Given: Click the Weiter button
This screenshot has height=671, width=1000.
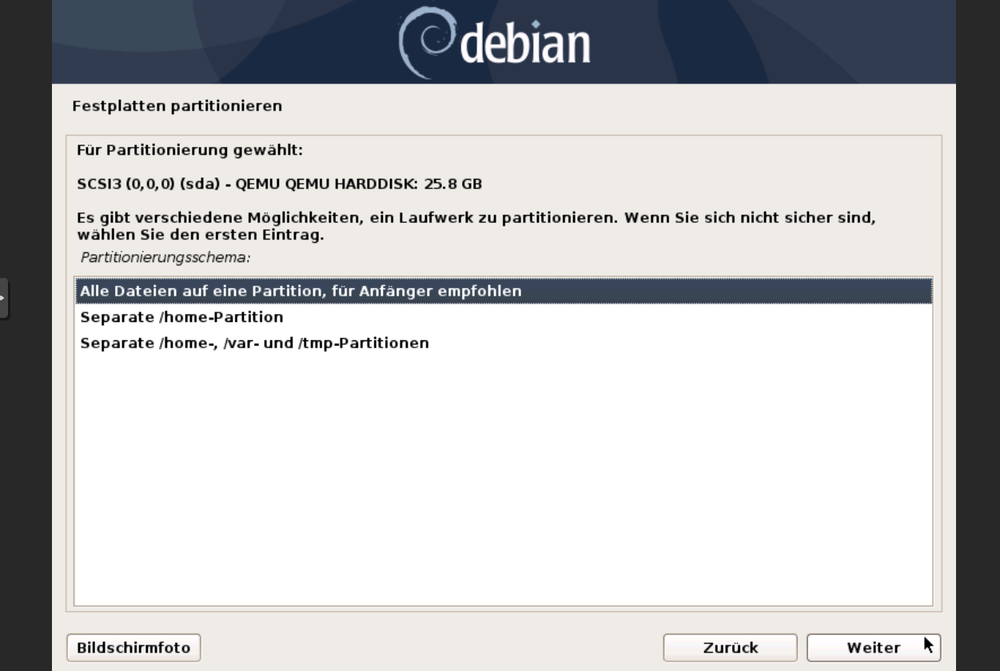Looking at the screenshot, I should tap(873, 647).
